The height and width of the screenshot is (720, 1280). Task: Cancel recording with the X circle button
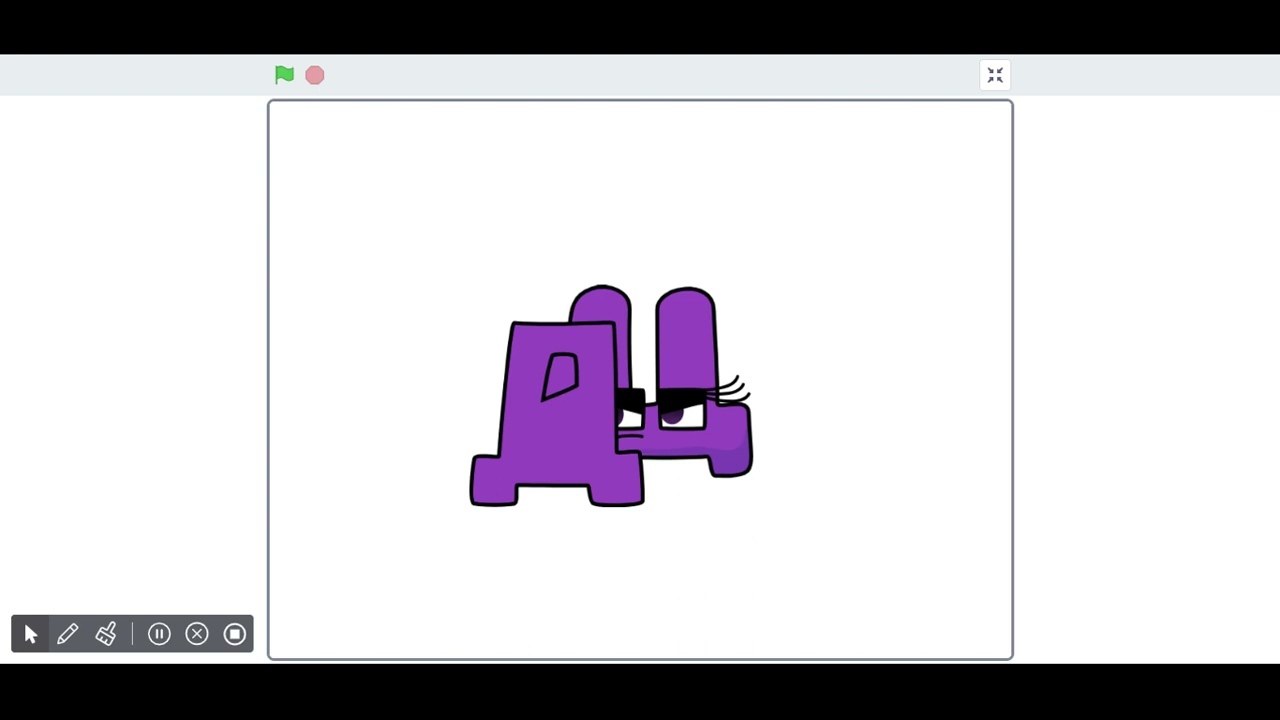[x=197, y=634]
